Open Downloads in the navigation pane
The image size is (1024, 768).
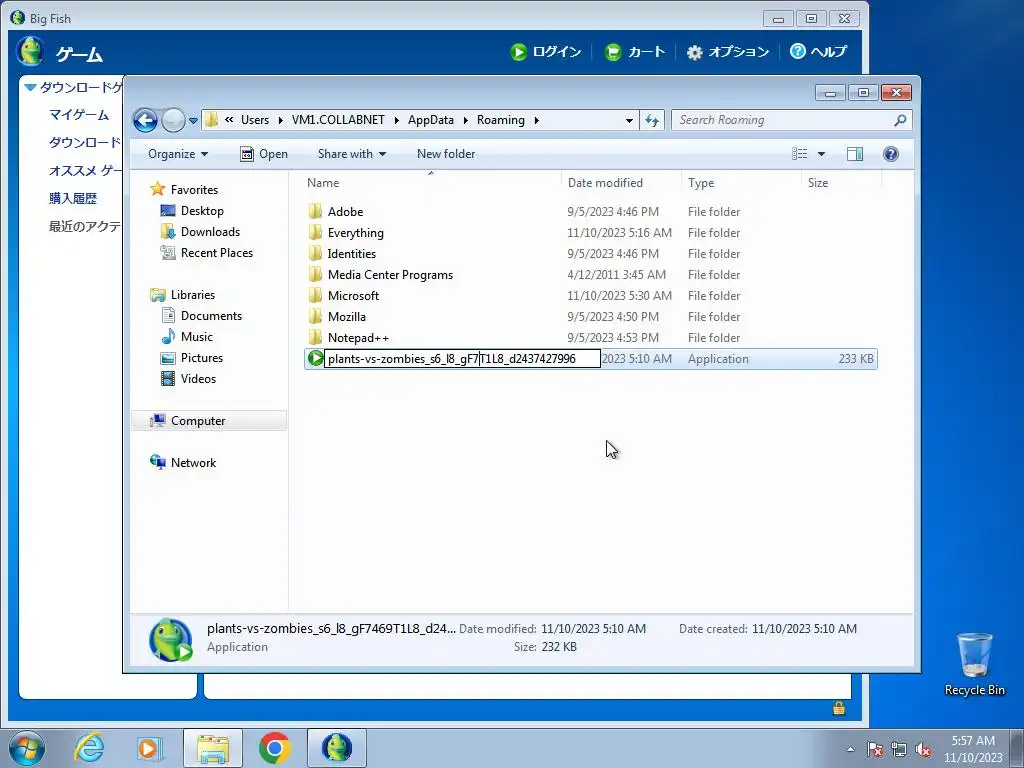[x=210, y=232]
